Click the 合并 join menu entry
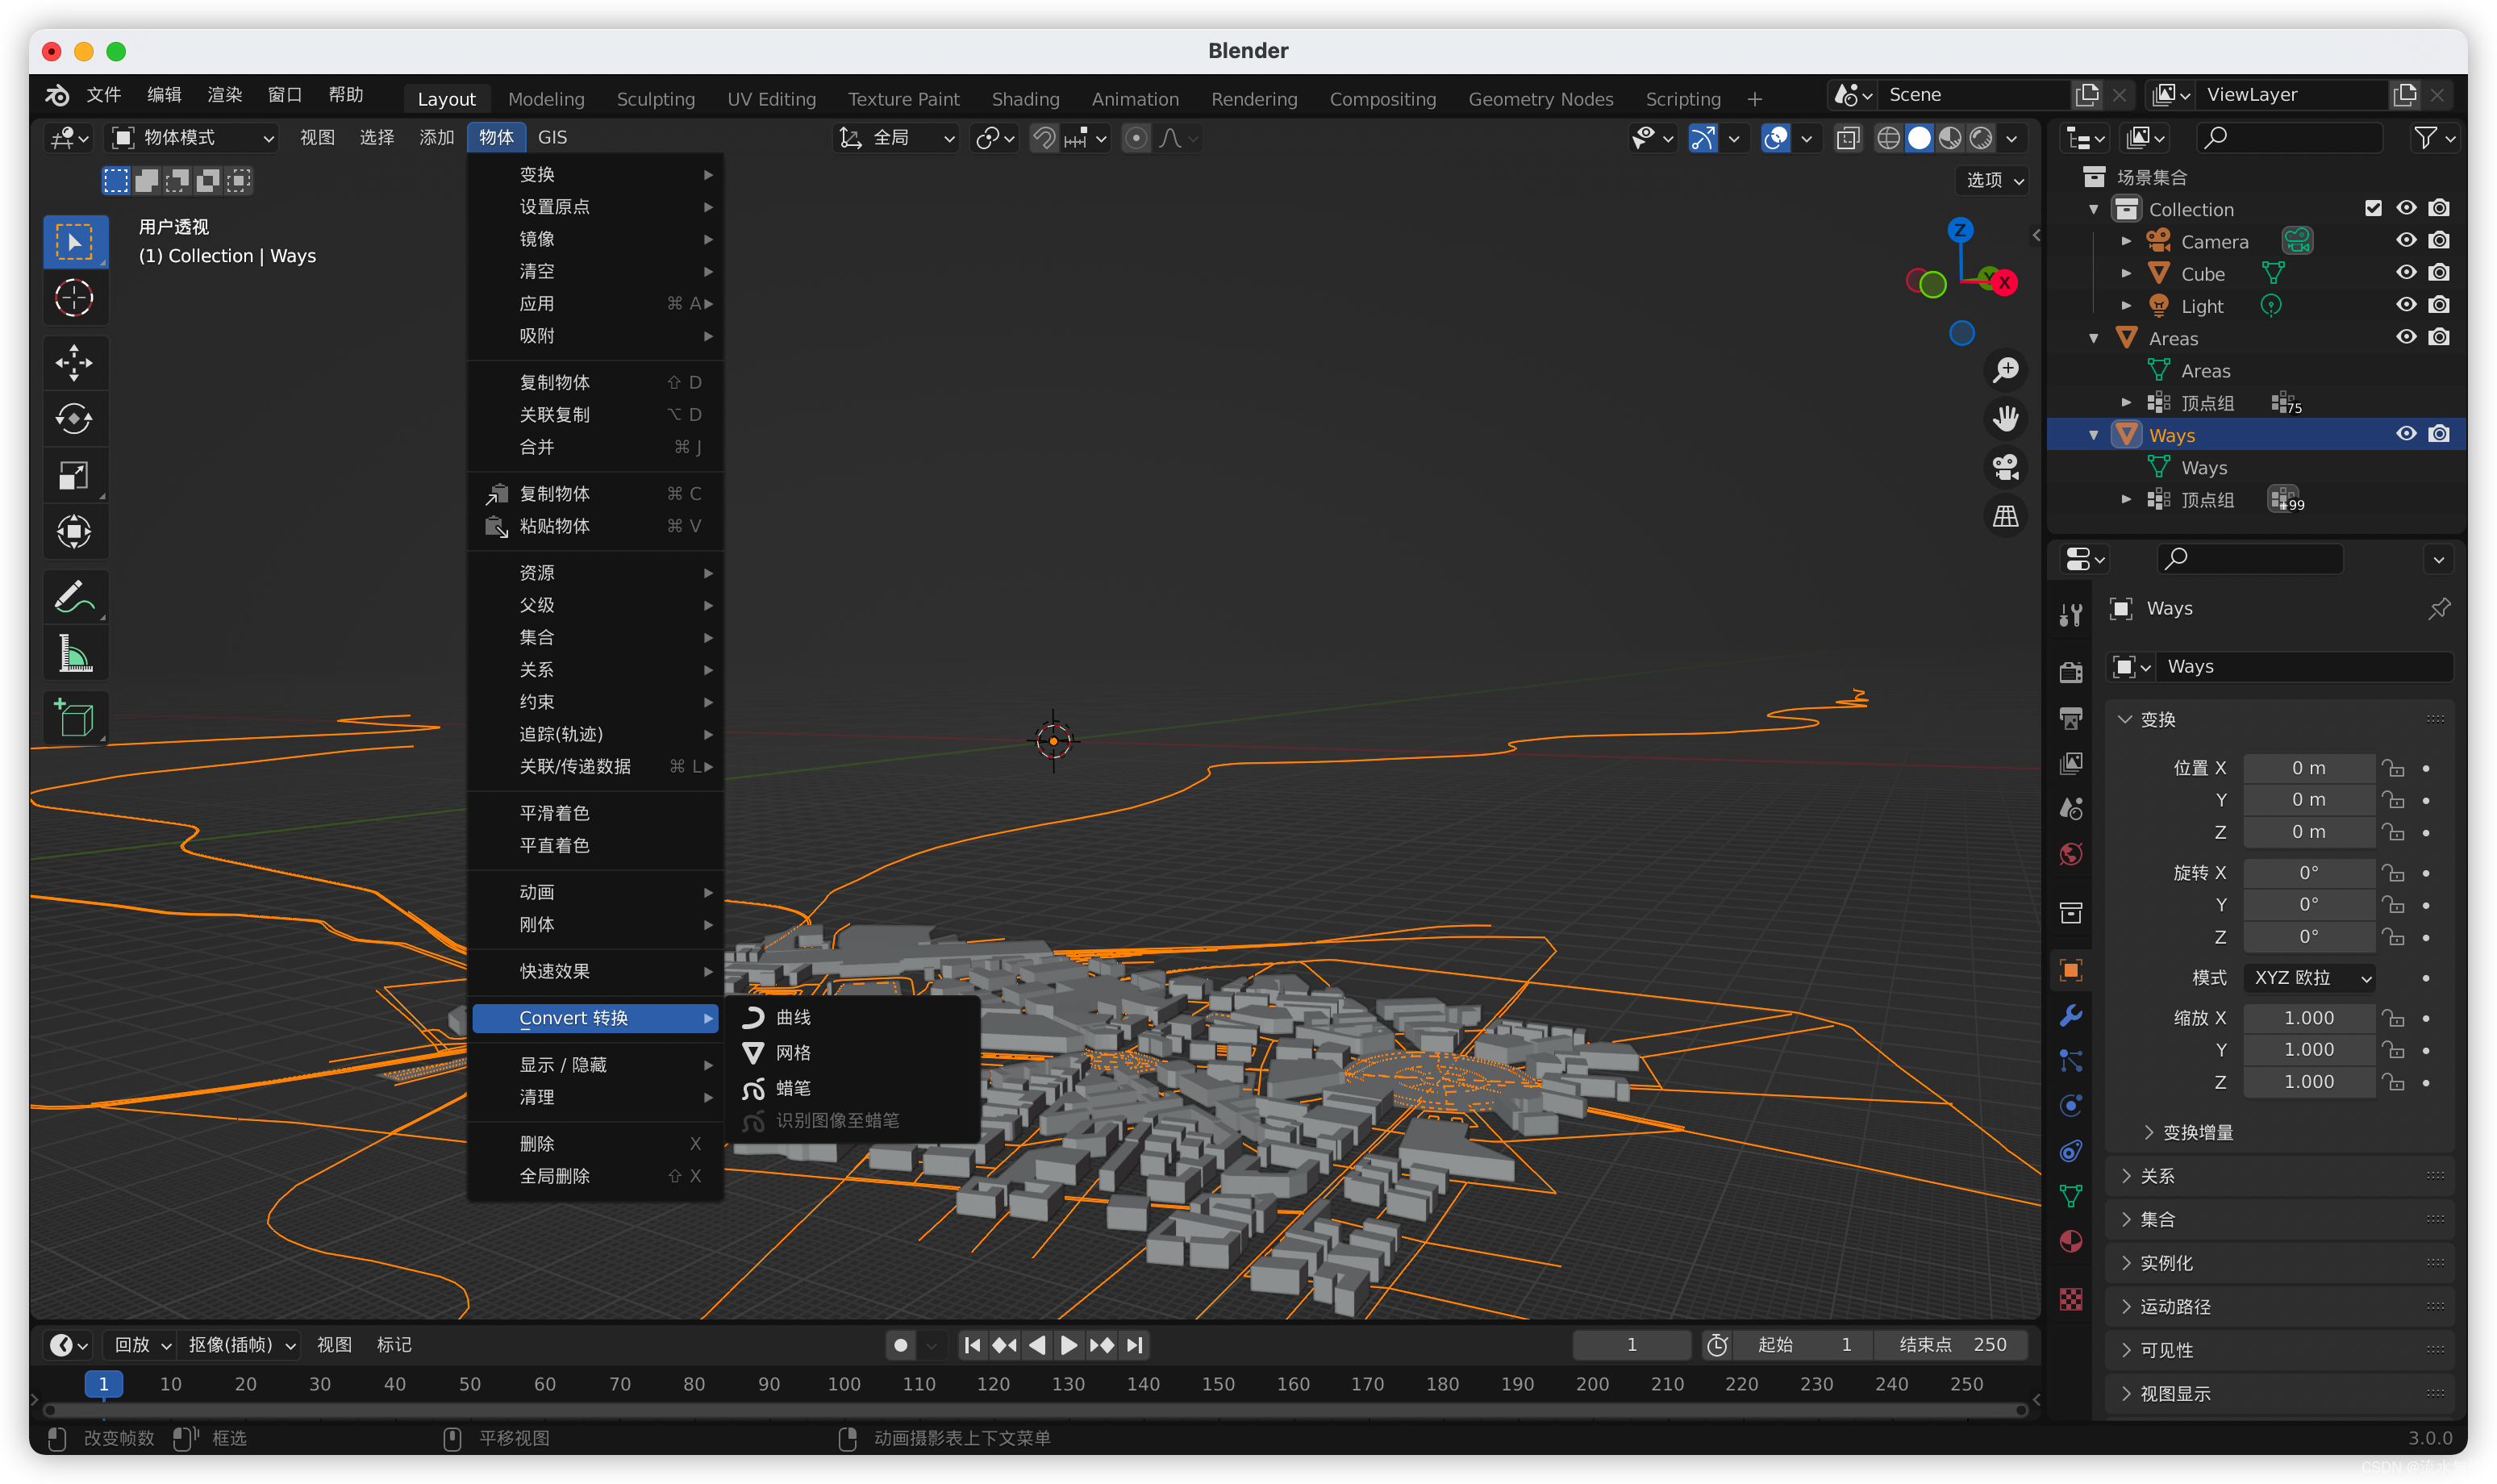Viewport: 2497px width, 1484px height. click(x=537, y=447)
